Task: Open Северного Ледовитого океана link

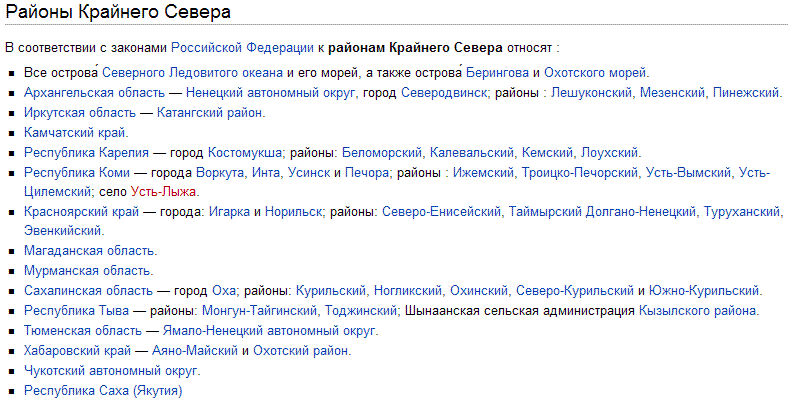Action: click(192, 73)
